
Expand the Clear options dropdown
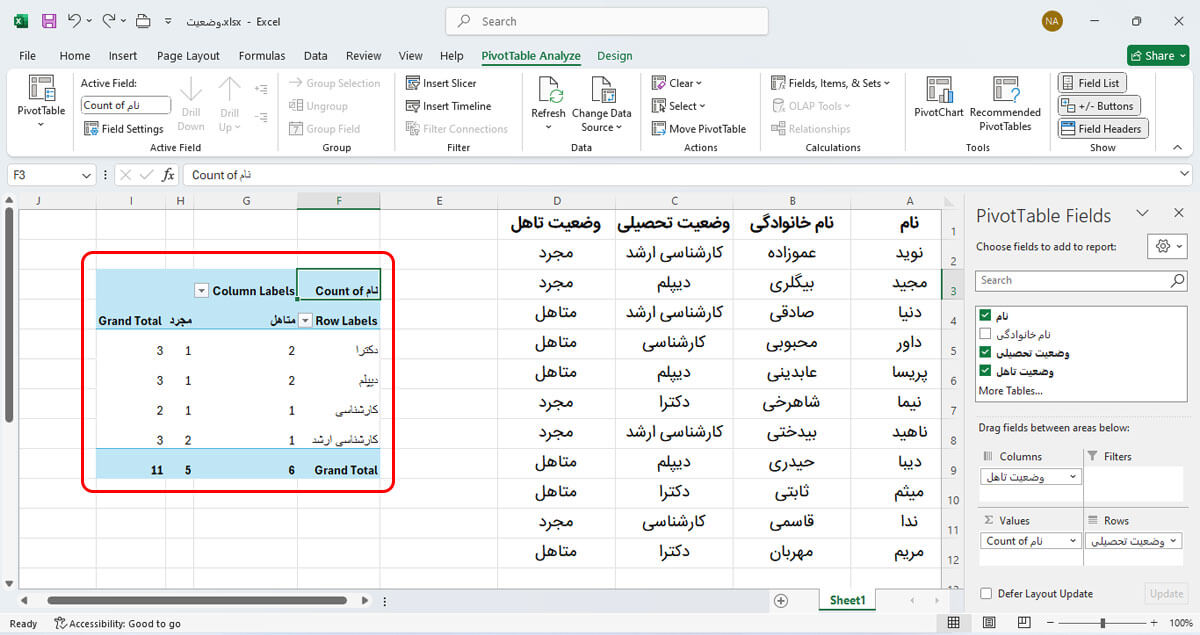pos(700,82)
